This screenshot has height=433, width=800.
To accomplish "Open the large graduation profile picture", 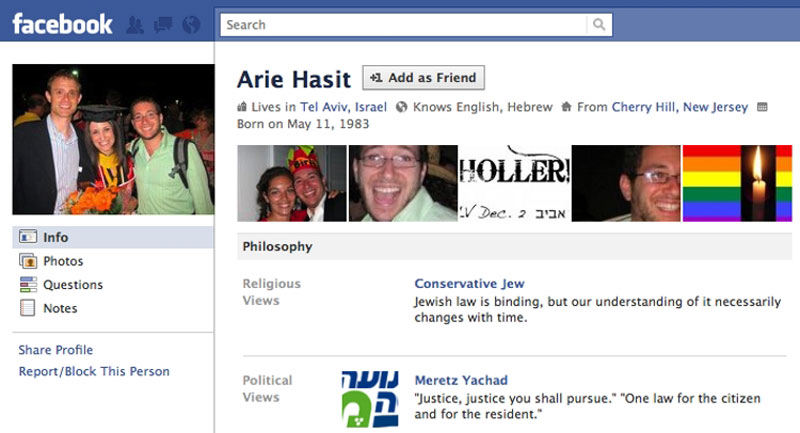I will pos(113,139).
